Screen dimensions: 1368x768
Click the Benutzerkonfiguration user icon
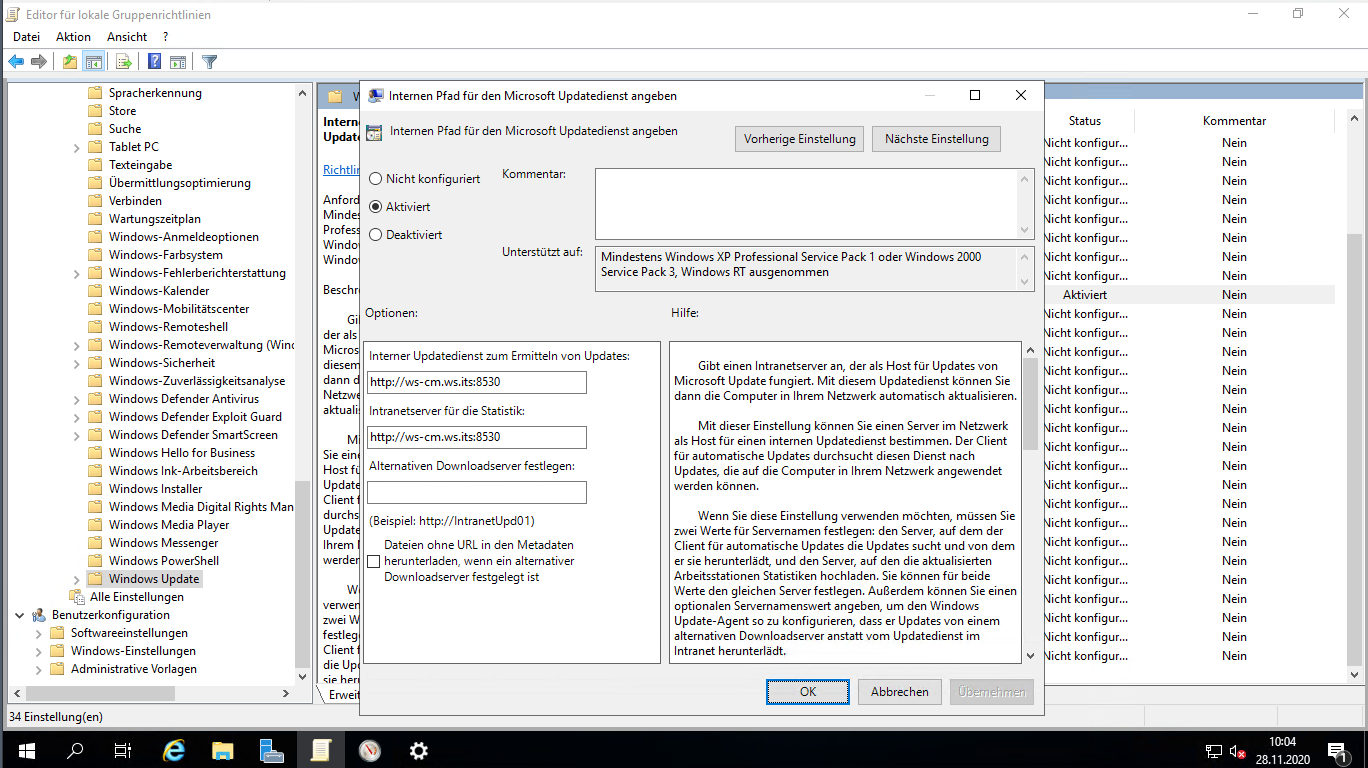pyautogui.click(x=39, y=615)
